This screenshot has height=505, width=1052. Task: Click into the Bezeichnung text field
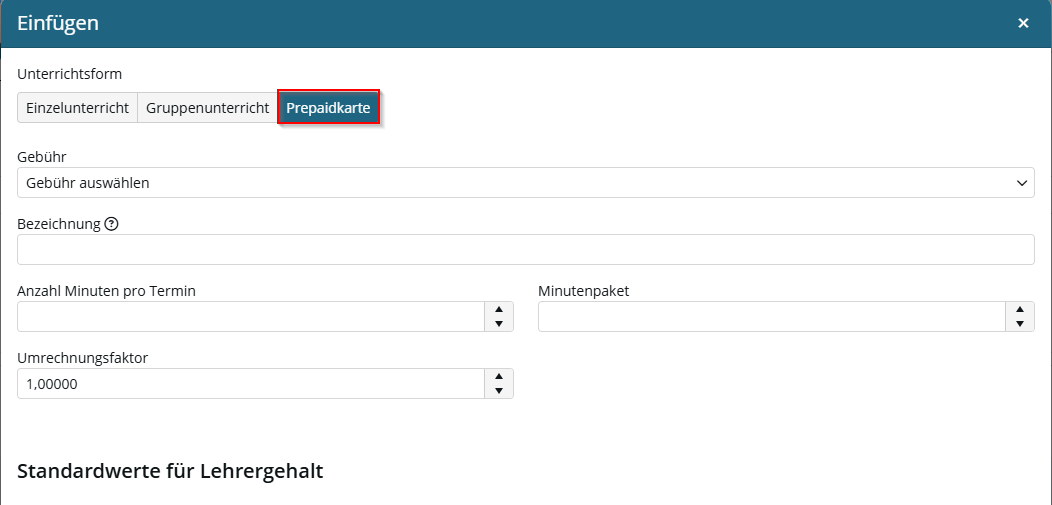[x=525, y=249]
